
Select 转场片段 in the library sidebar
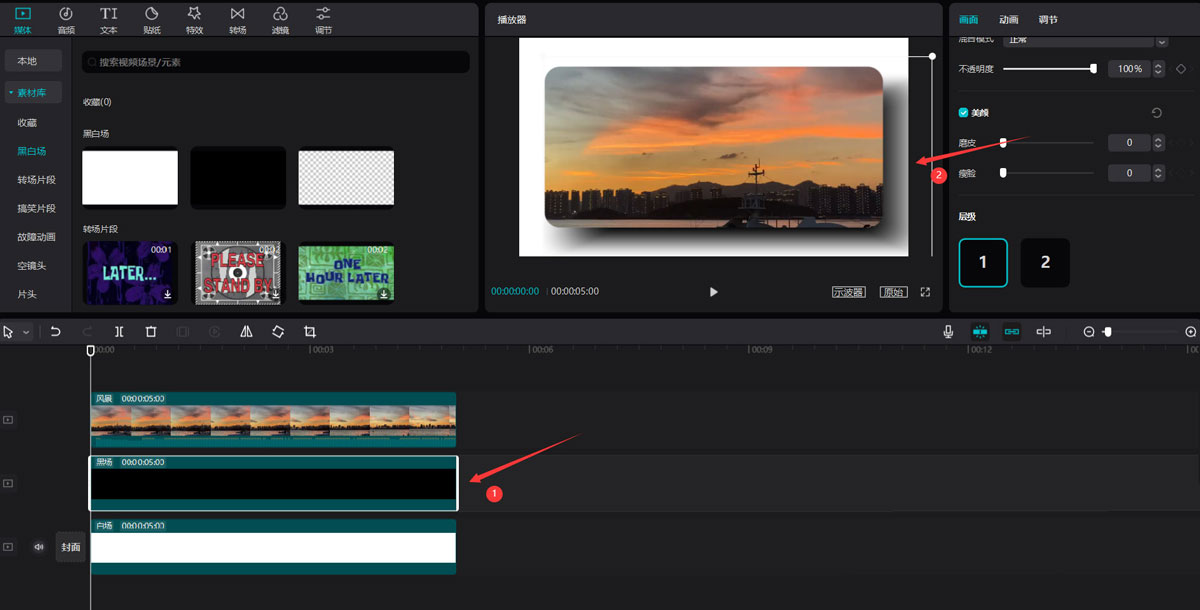(x=36, y=180)
